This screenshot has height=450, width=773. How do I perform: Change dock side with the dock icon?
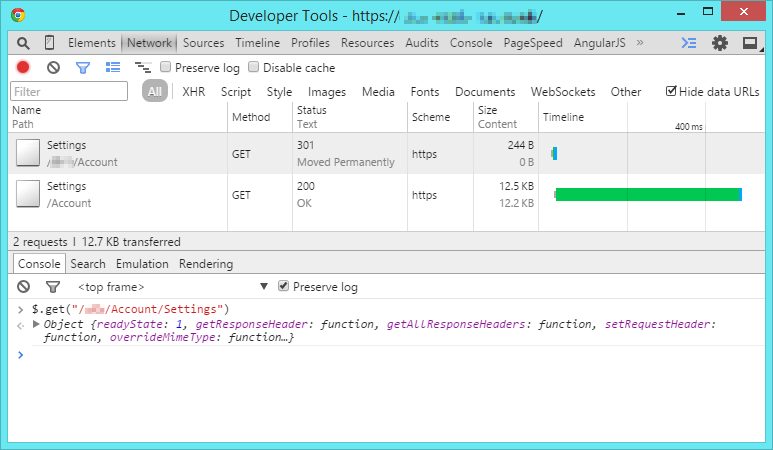pos(751,43)
